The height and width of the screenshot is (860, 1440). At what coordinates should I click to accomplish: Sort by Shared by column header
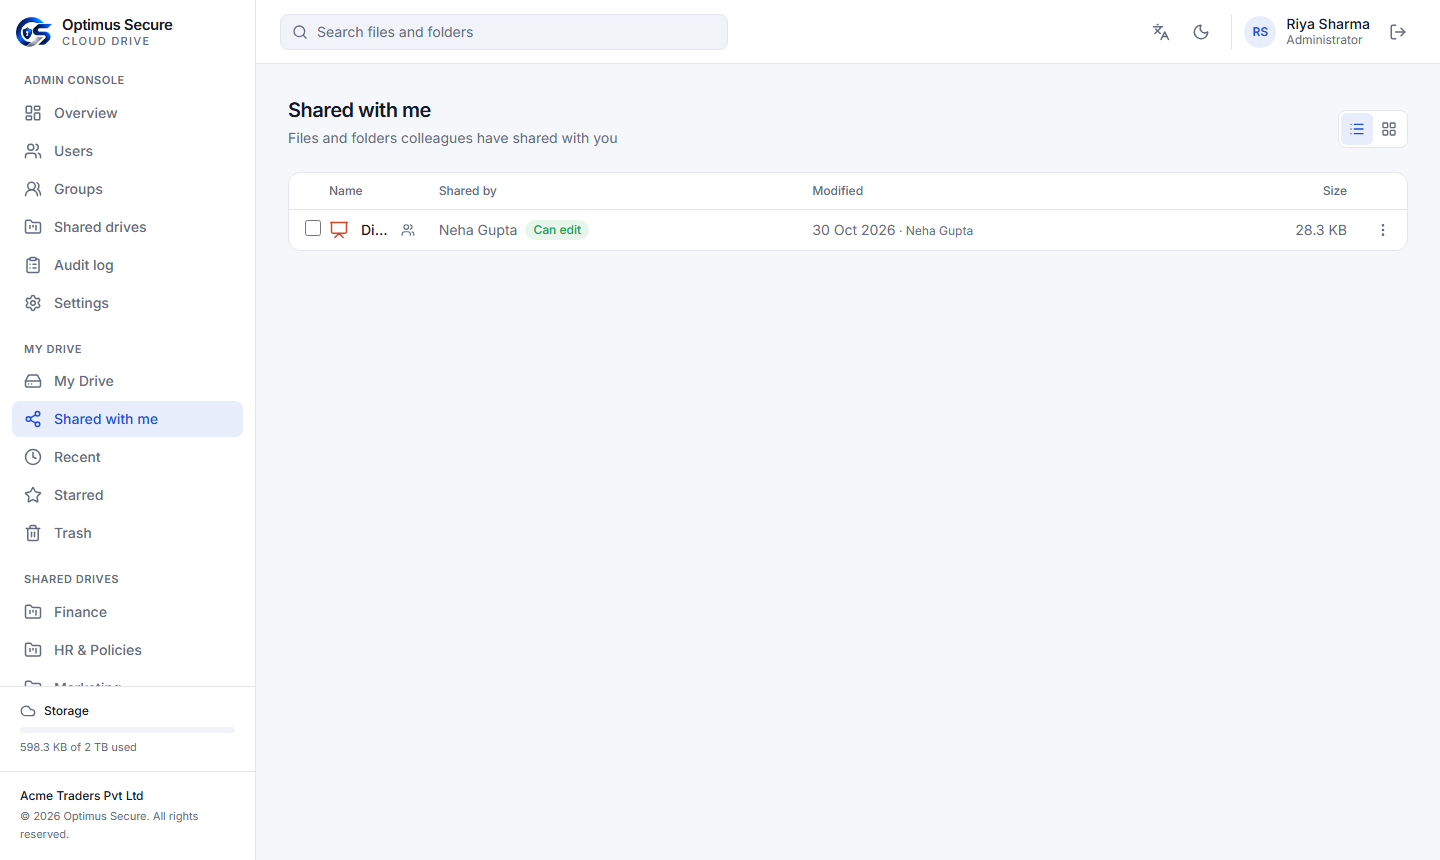click(468, 191)
